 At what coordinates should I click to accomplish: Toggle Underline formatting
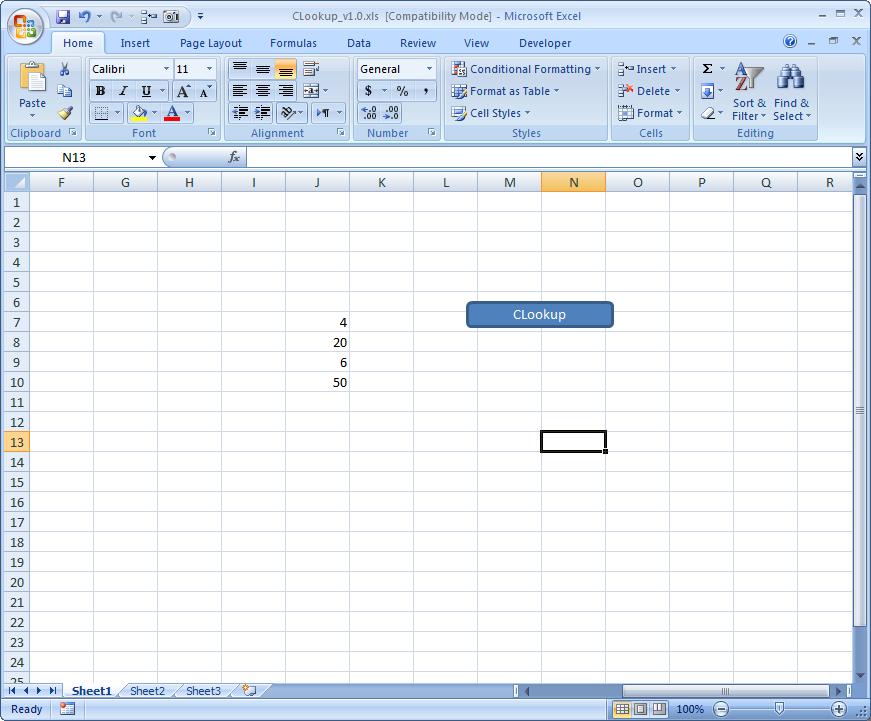pyautogui.click(x=146, y=91)
